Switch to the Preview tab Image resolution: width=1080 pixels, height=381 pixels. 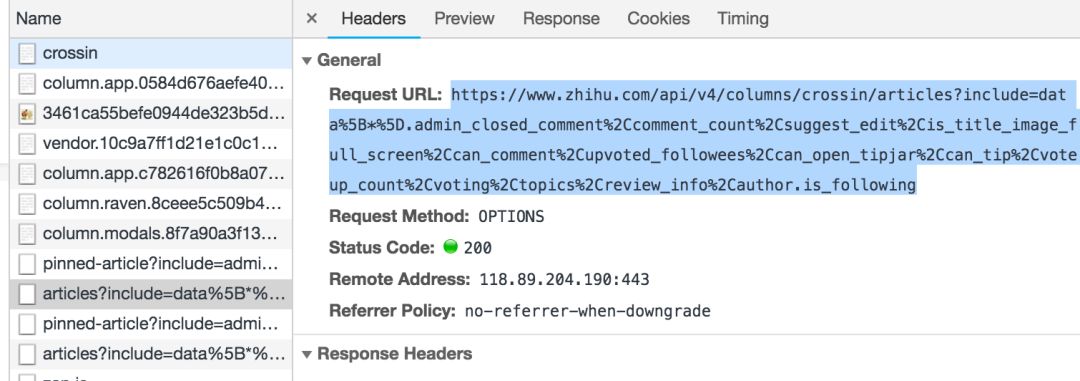pyautogui.click(x=464, y=19)
